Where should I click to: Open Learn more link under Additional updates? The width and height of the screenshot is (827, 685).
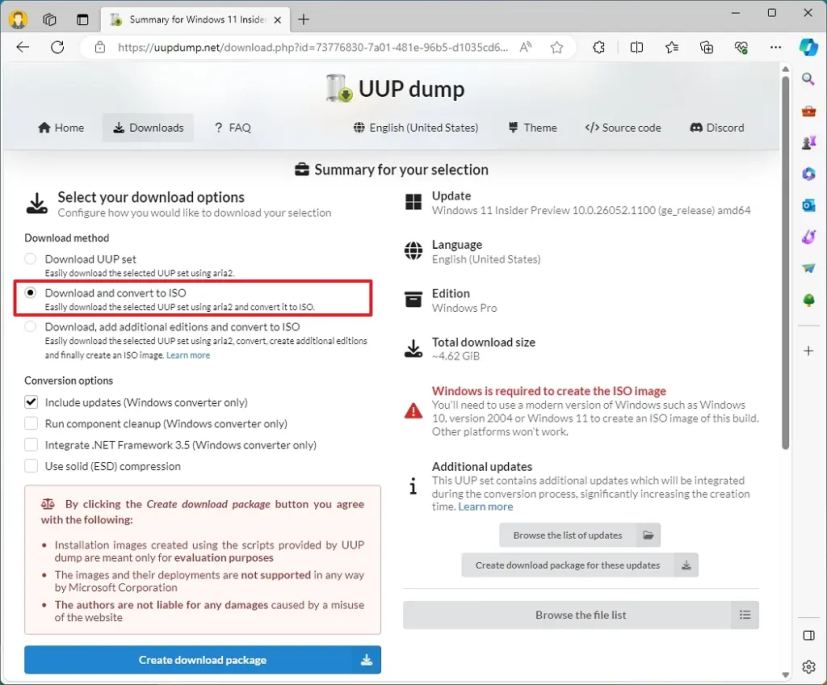(x=485, y=507)
